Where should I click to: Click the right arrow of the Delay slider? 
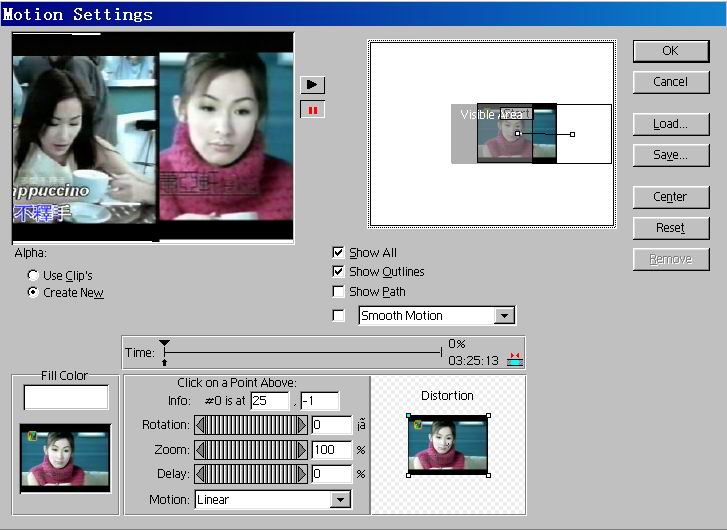301,474
